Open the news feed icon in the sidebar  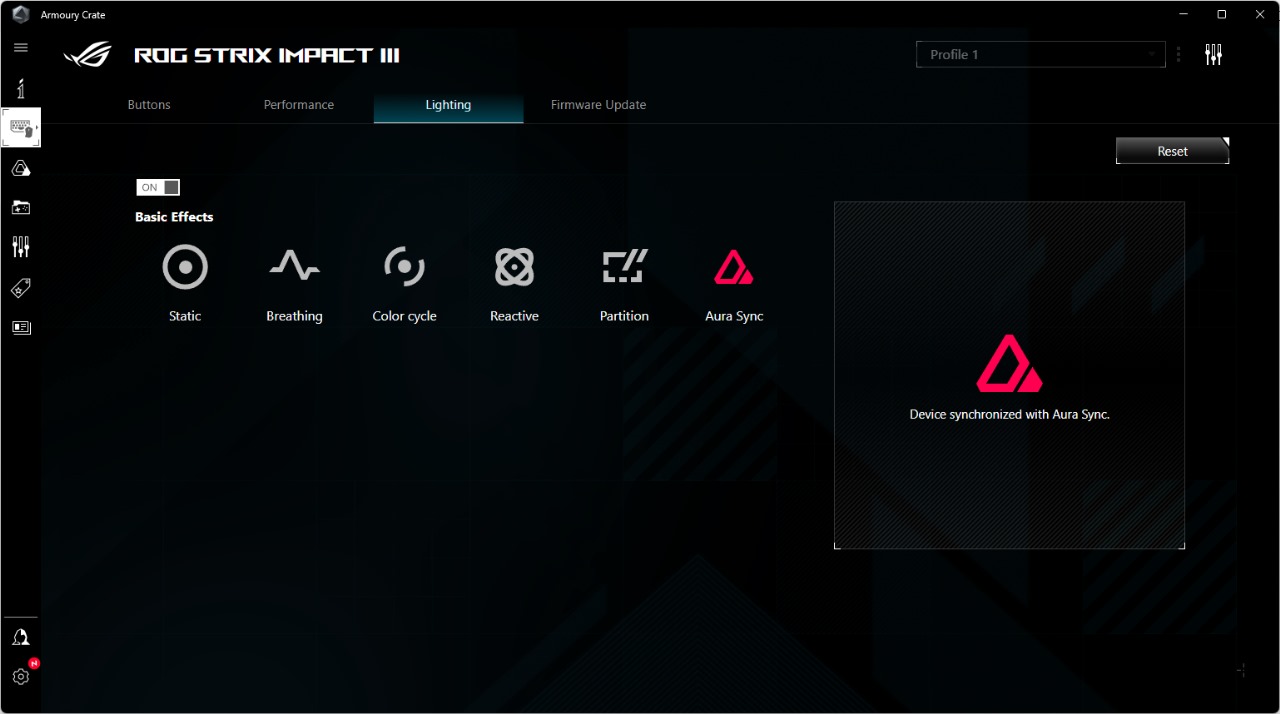(x=21, y=327)
